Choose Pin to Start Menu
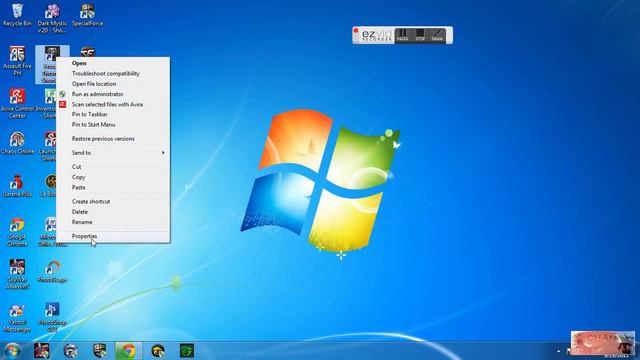Viewport: 640px width, 360px height. click(x=113, y=124)
